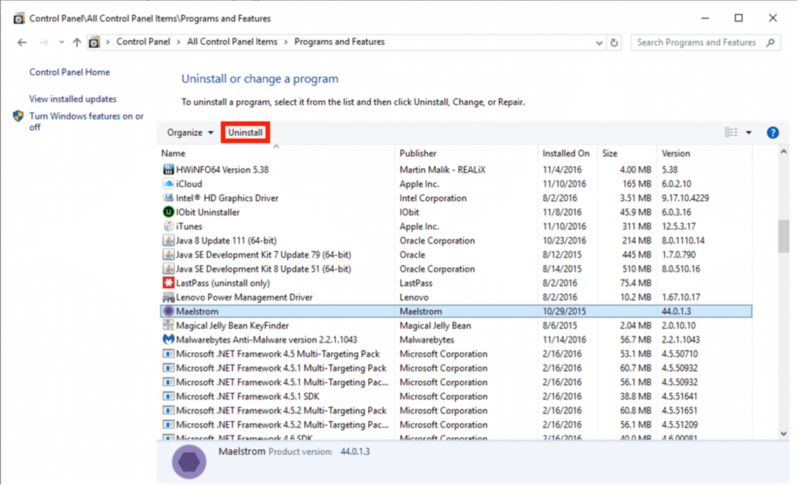Click the Intel HD Graphics Driver icon
Image resolution: width=800 pixels, height=486 pixels.
tap(168, 198)
